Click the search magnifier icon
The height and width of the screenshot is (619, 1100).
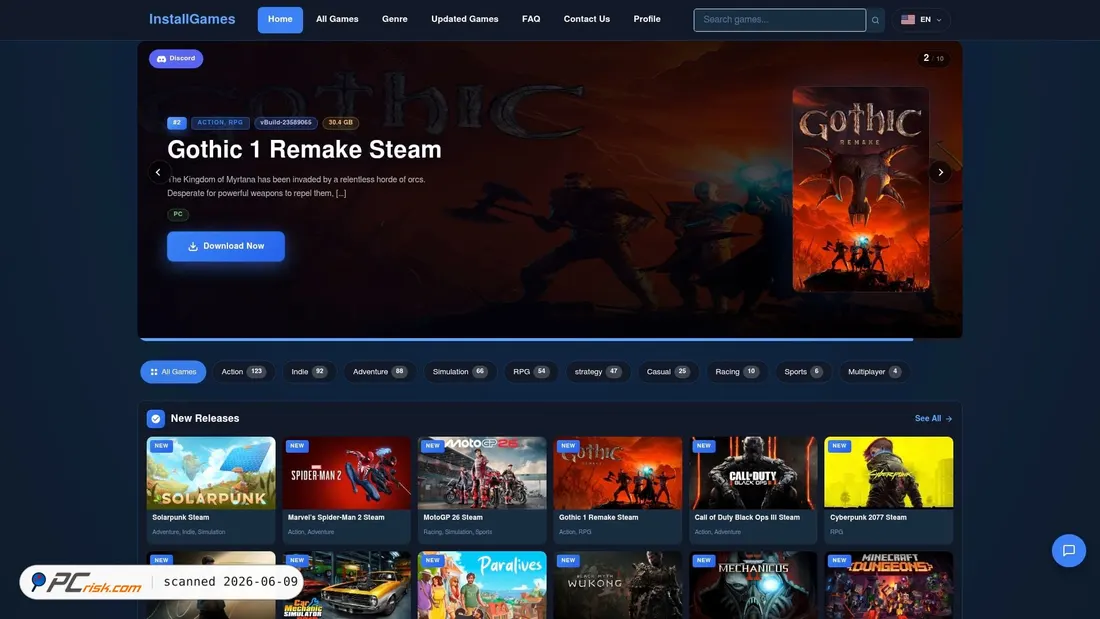875,20
